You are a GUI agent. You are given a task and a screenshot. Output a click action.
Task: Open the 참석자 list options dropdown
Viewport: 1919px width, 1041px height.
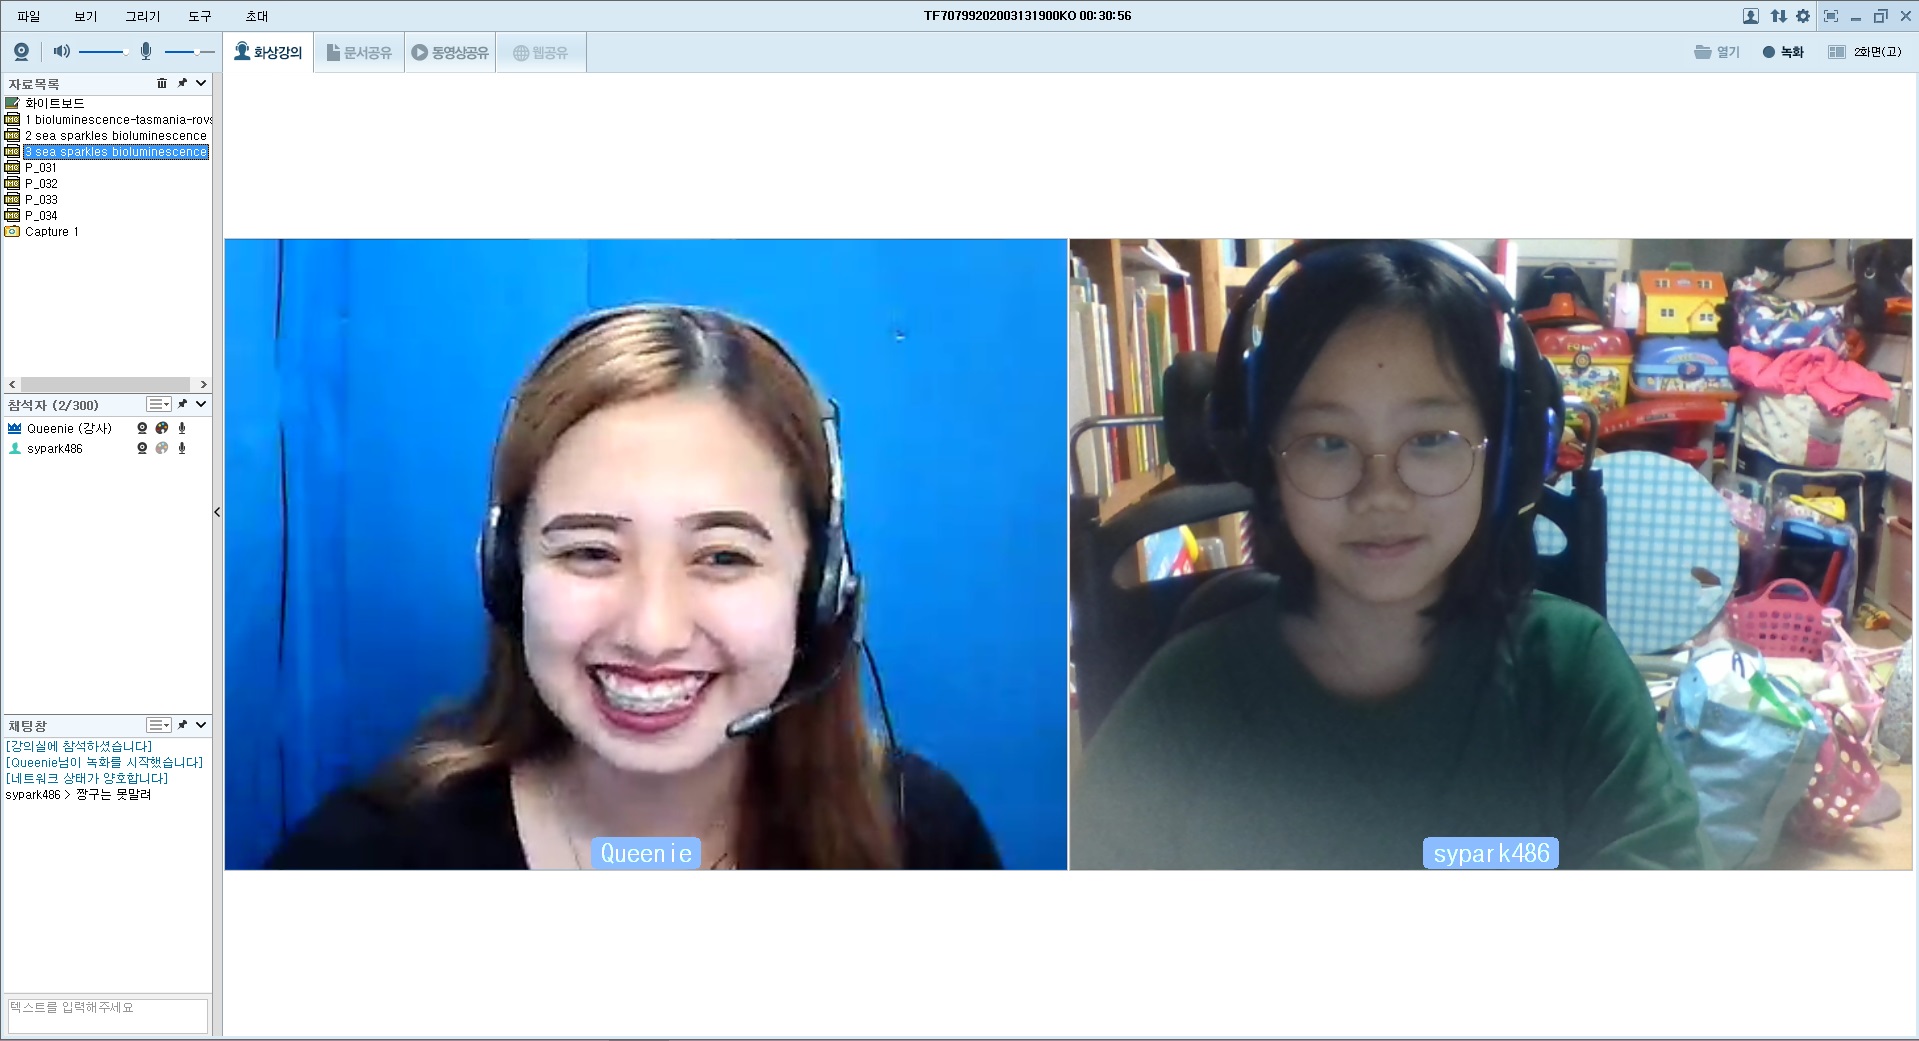(159, 404)
